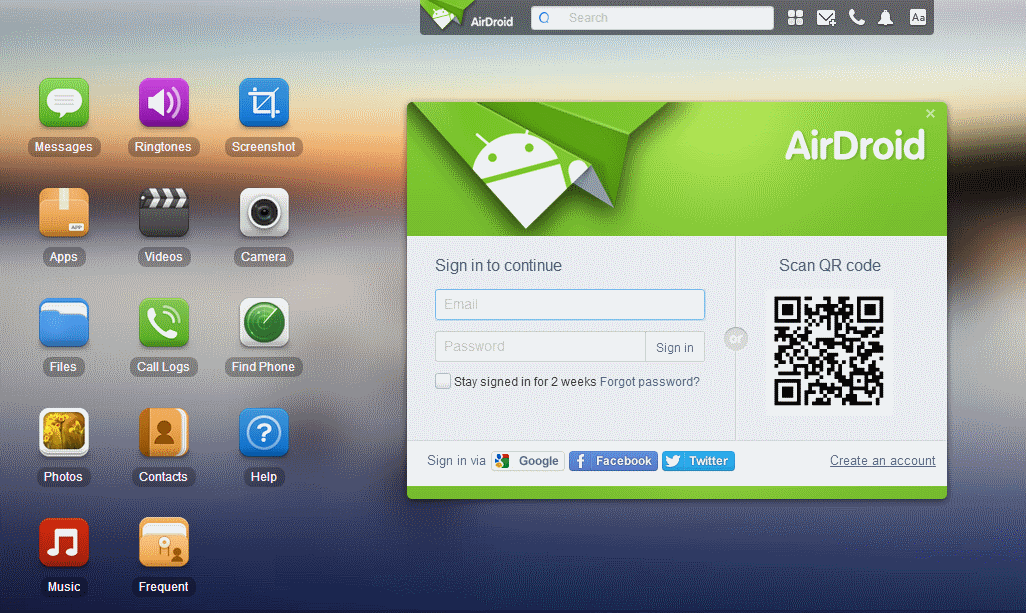Viewport: 1026px width, 613px height.
Task: Open the Help question mark icon
Action: pyautogui.click(x=264, y=432)
